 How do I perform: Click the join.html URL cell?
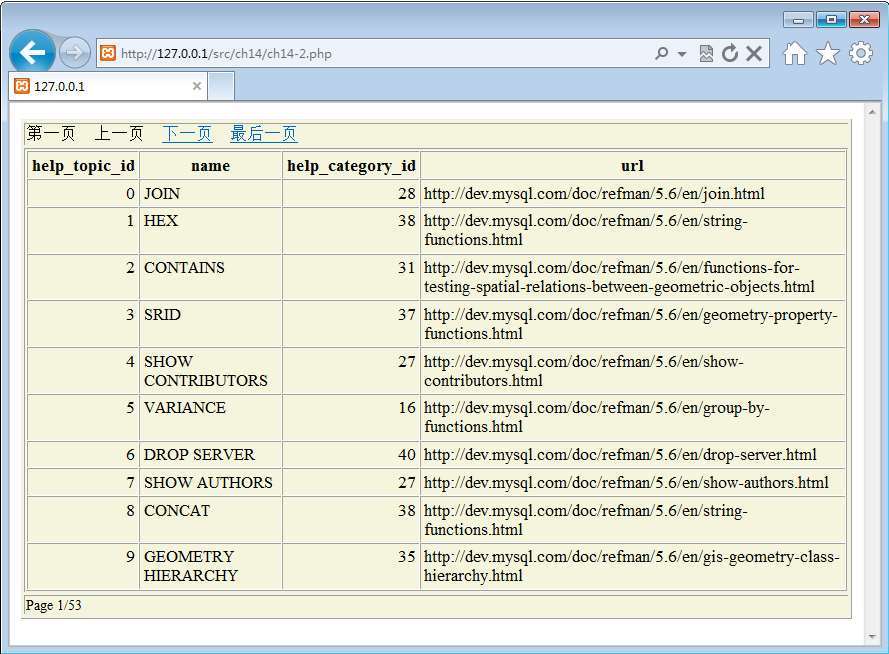(633, 193)
